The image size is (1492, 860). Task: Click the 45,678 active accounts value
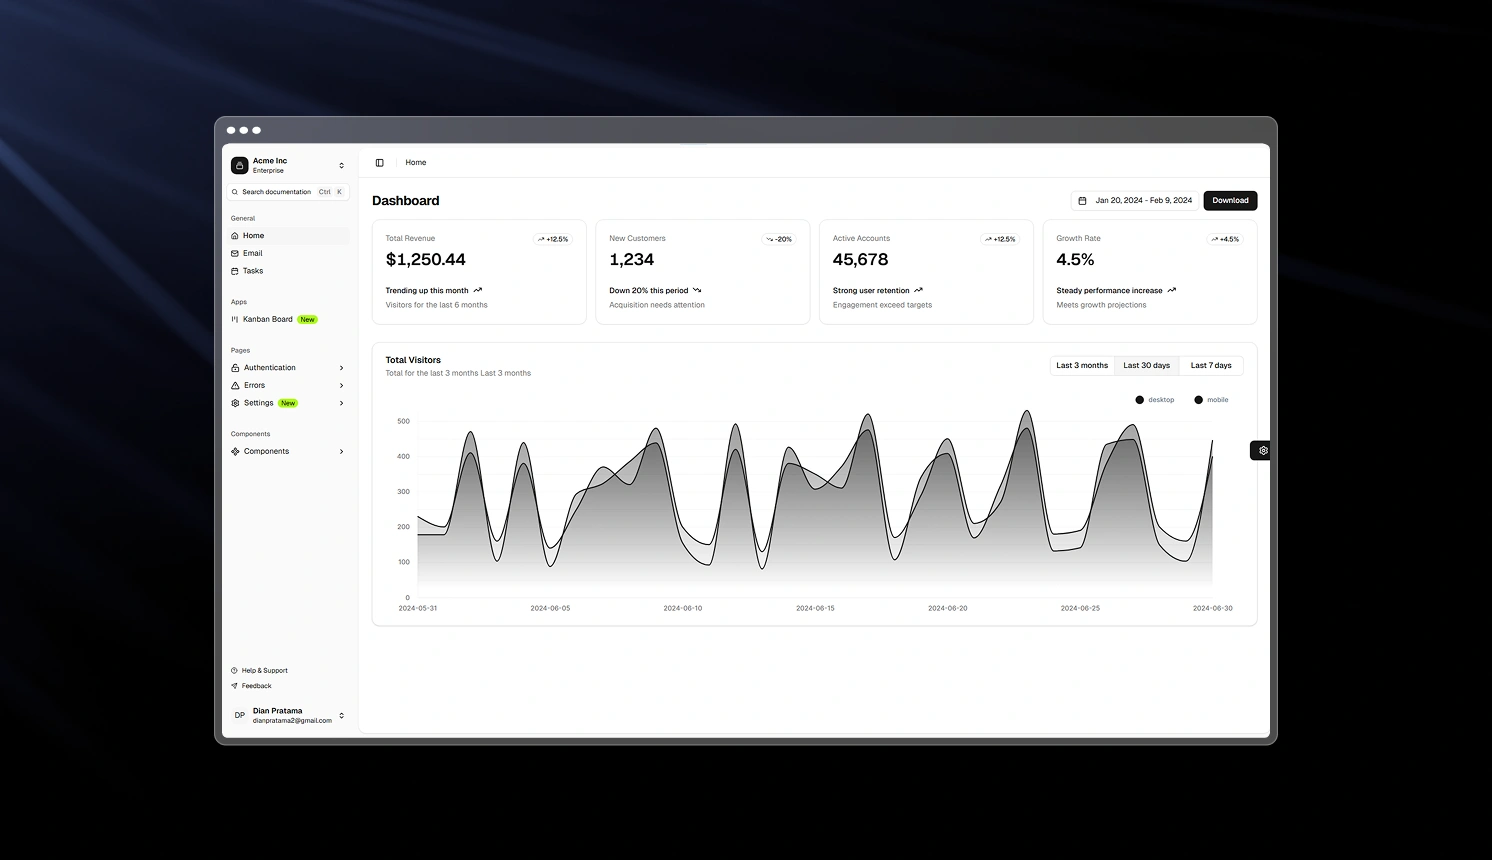pyautogui.click(x=860, y=260)
